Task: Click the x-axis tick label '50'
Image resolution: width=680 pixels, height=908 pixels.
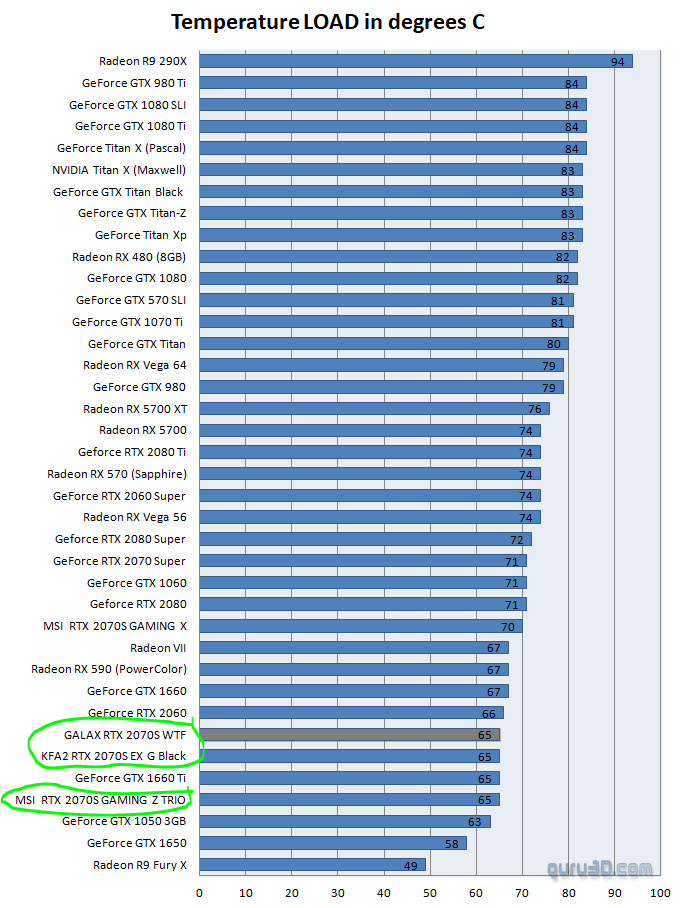Action: (430, 893)
